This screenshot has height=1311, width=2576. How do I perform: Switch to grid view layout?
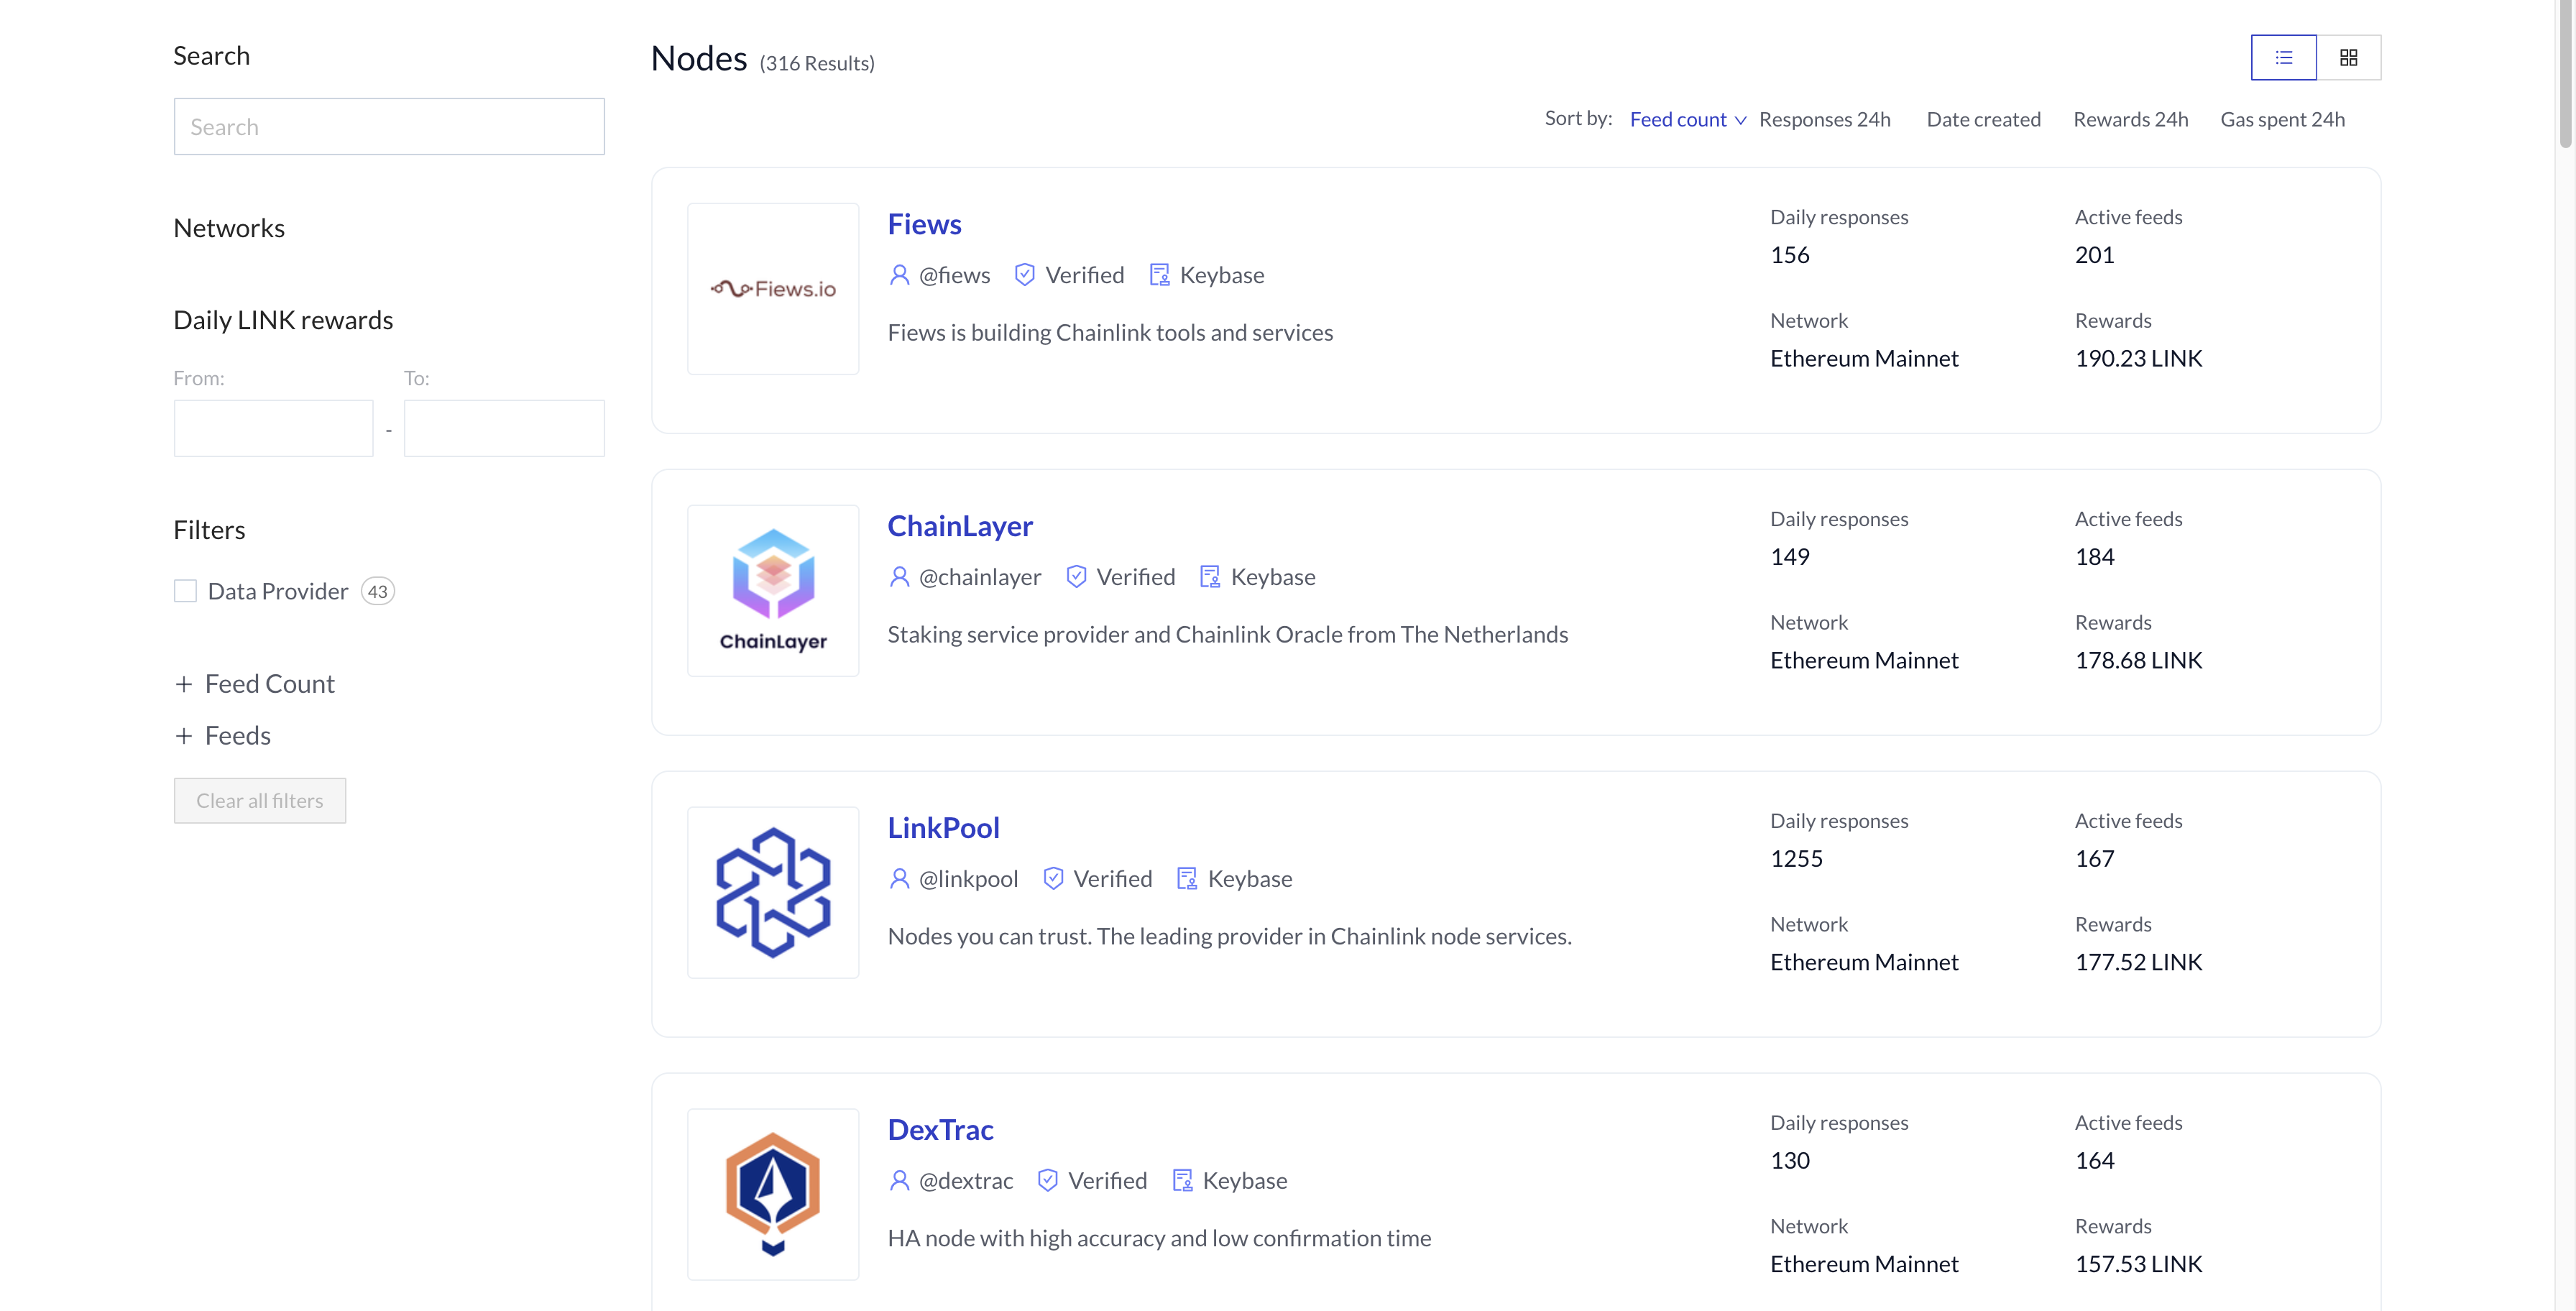point(2347,55)
